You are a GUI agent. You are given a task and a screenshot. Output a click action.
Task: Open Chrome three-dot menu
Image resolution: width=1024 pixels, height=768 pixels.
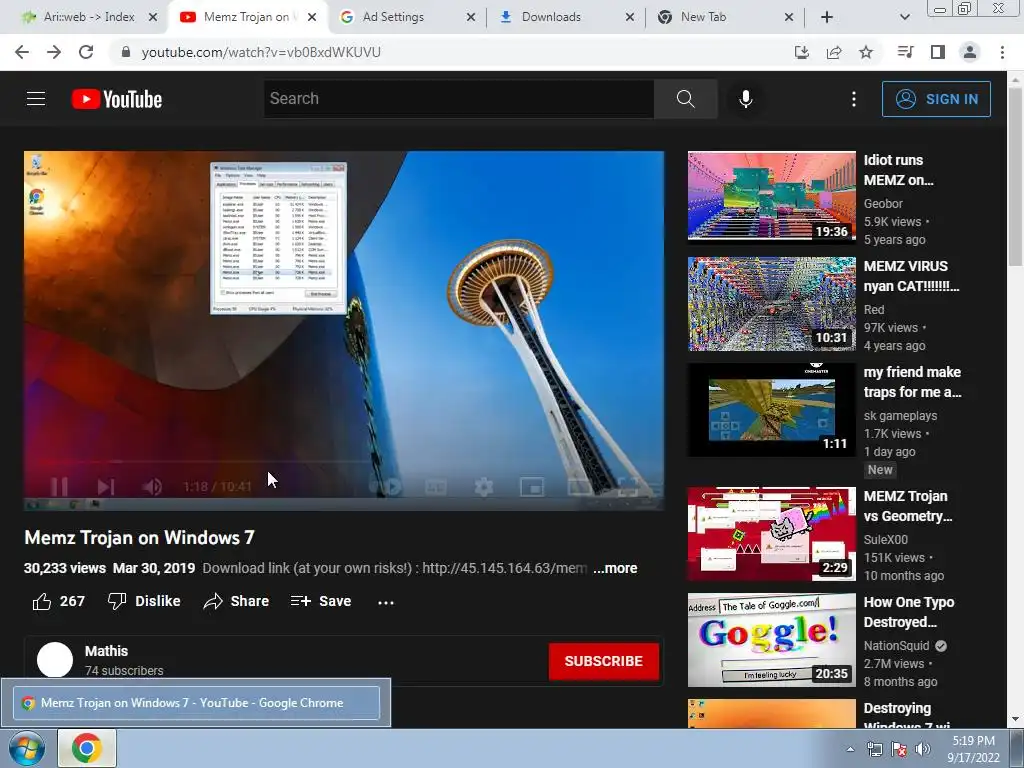[x=1002, y=52]
